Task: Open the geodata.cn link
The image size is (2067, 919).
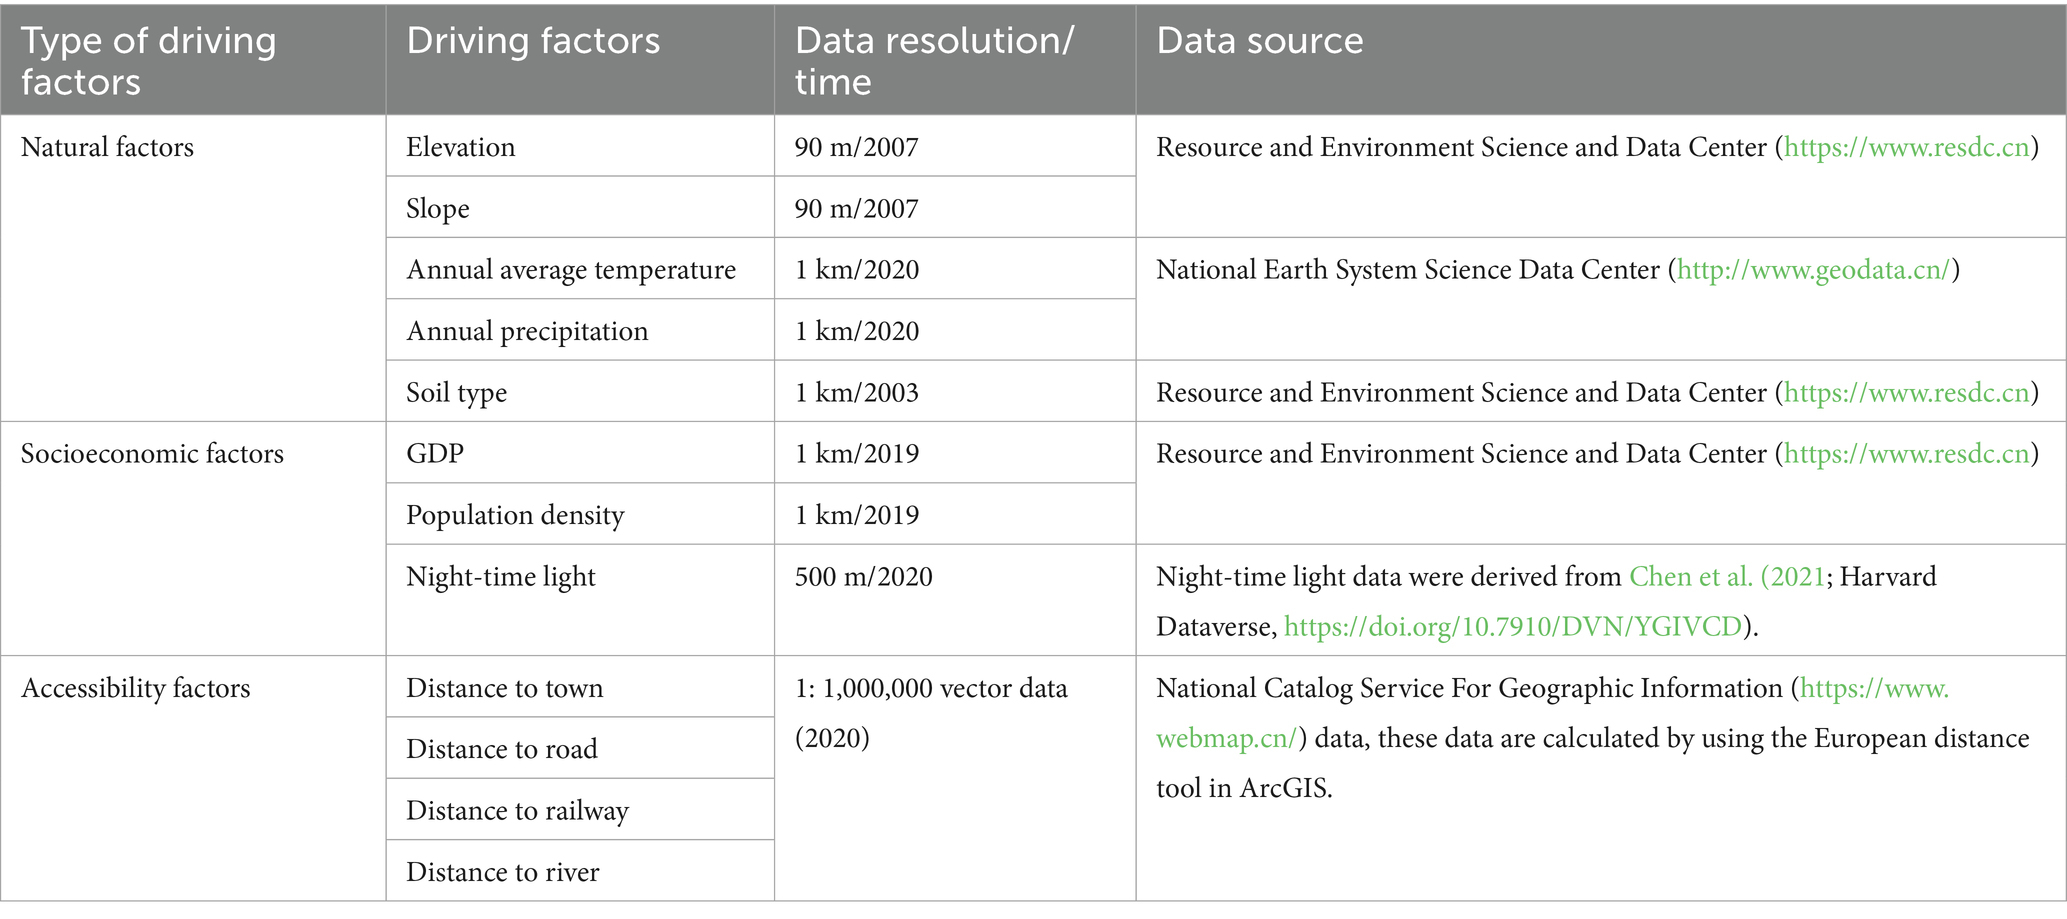Action: 1814,270
